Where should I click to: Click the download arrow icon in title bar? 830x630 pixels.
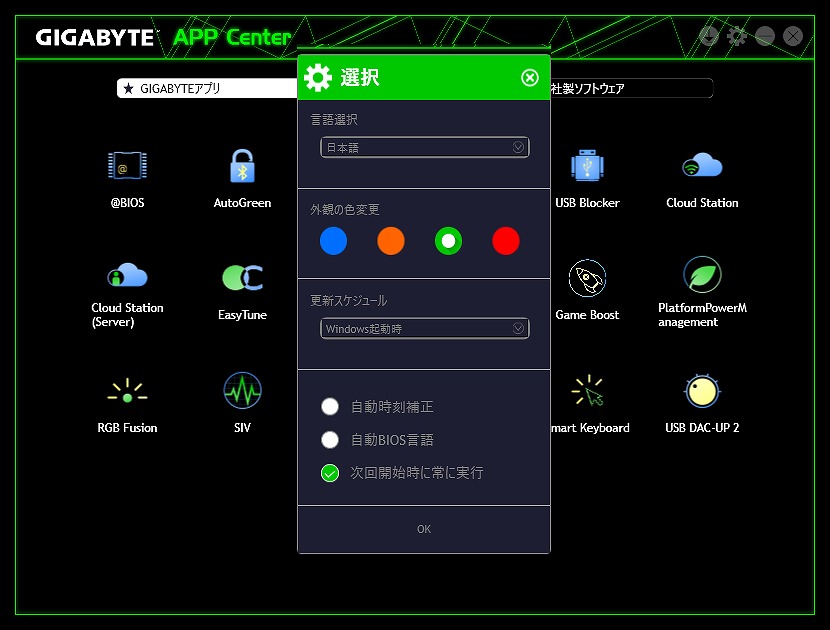coord(709,36)
